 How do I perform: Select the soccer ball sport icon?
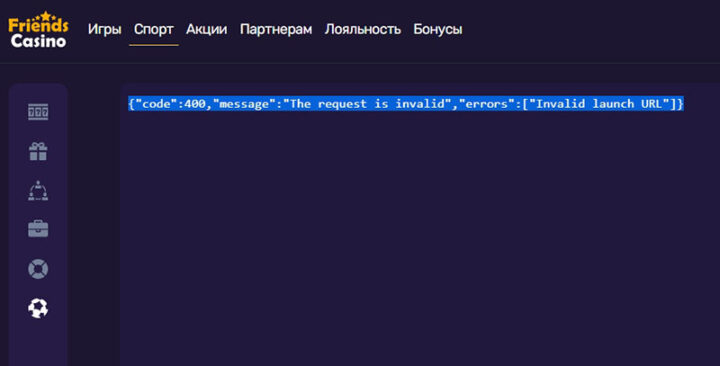[x=38, y=308]
